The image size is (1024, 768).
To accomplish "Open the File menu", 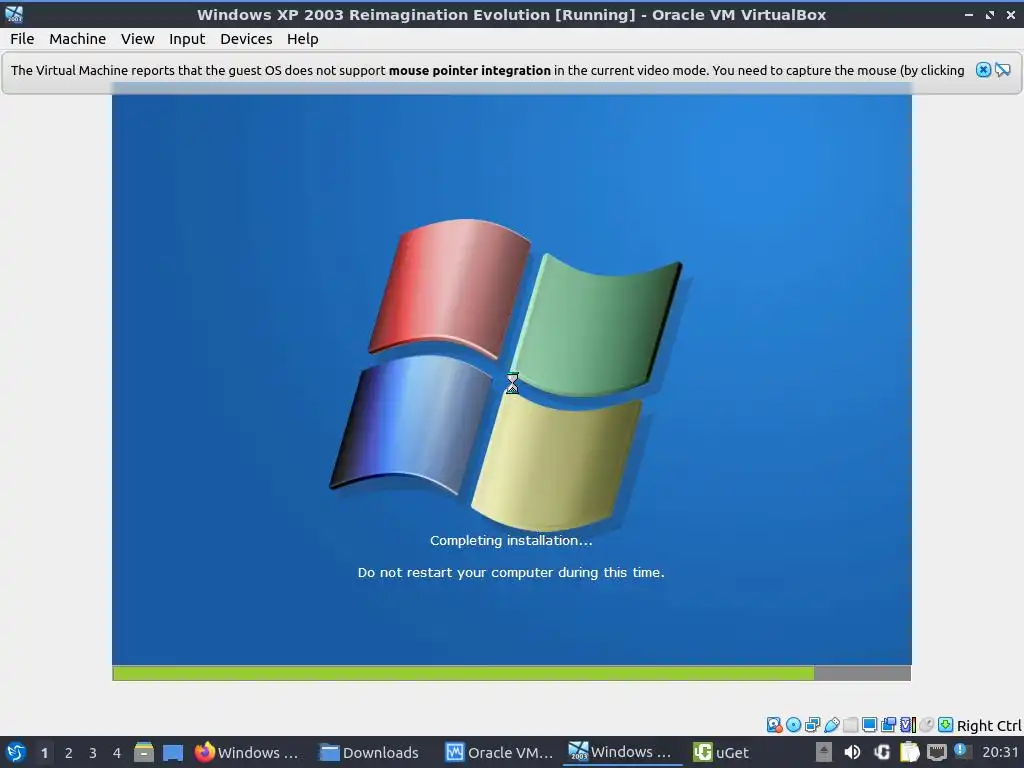I will coord(22,39).
